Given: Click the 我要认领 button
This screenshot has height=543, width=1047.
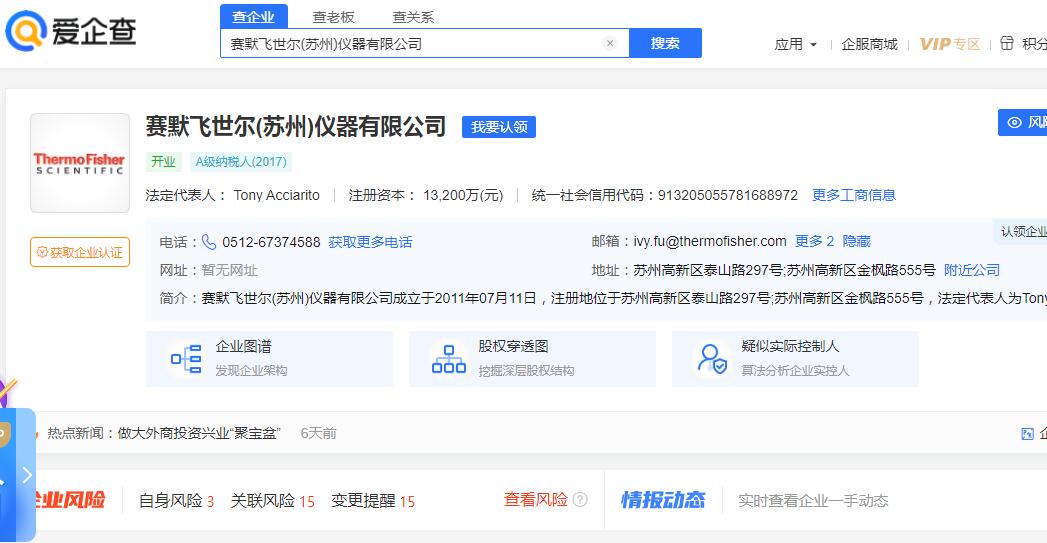Looking at the screenshot, I should (499, 127).
